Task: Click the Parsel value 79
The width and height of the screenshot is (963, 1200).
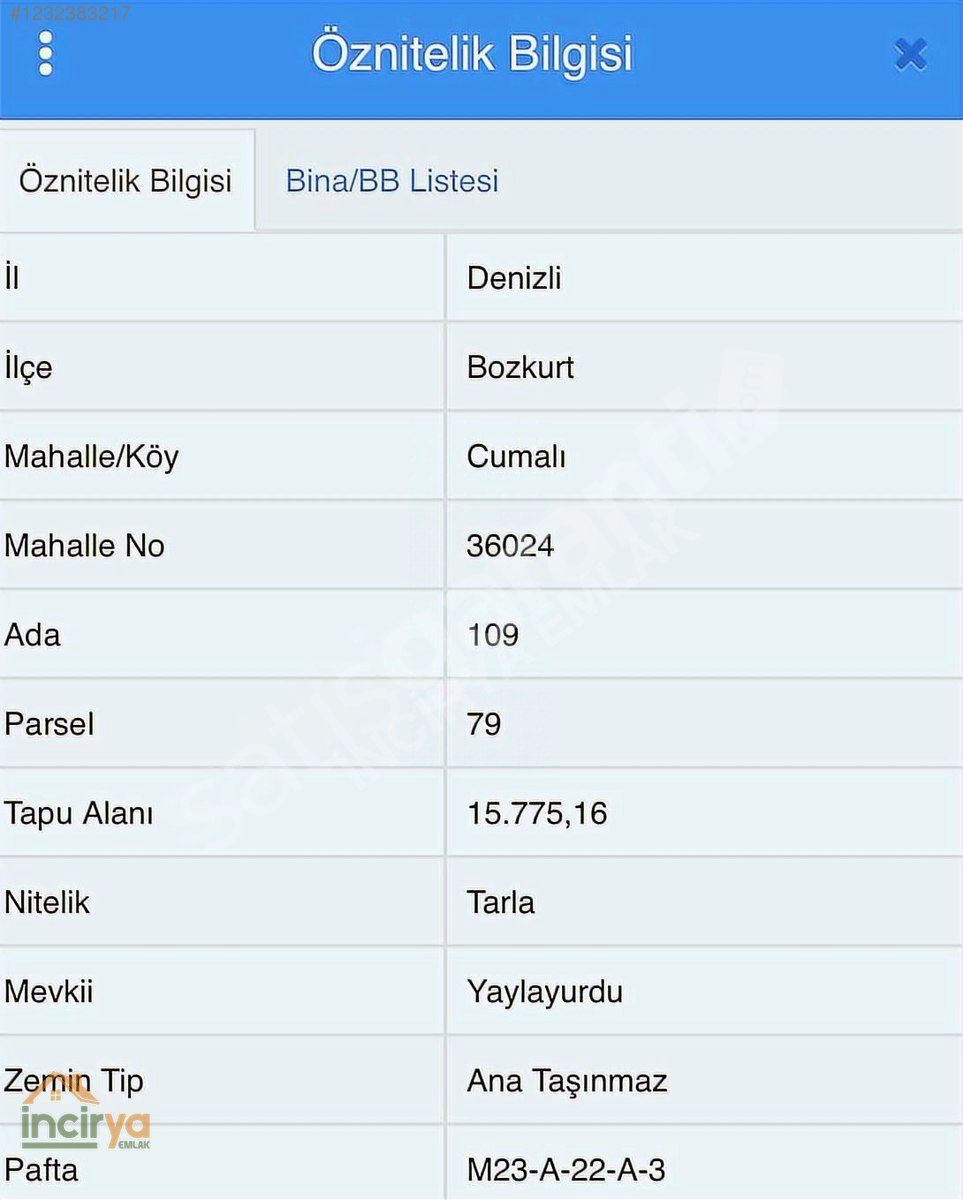Action: coord(484,723)
